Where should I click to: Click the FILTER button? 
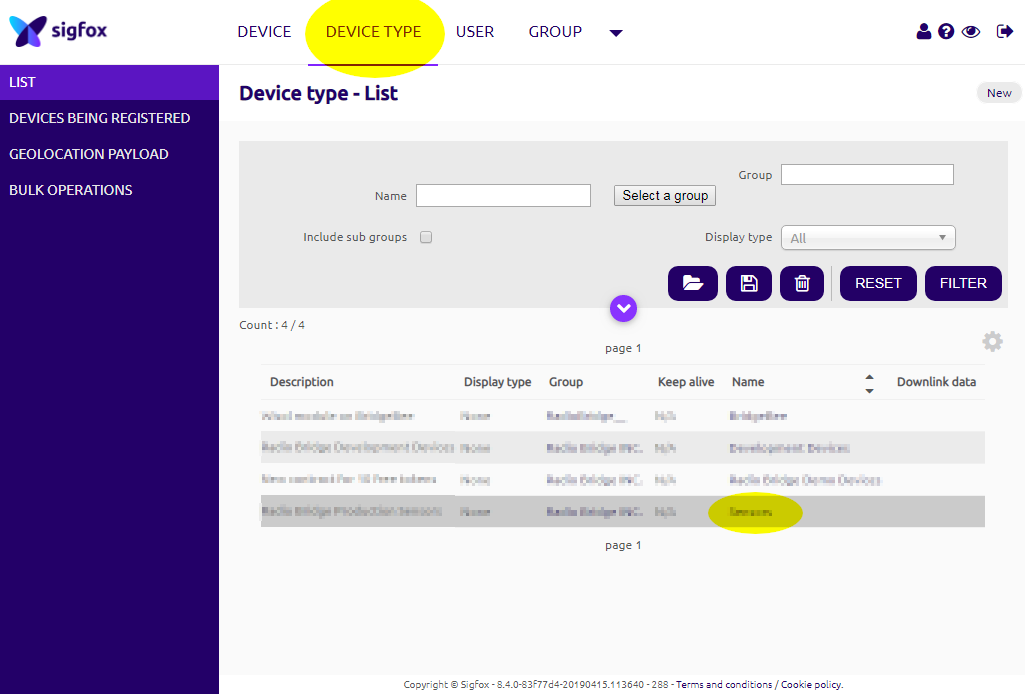[963, 283]
